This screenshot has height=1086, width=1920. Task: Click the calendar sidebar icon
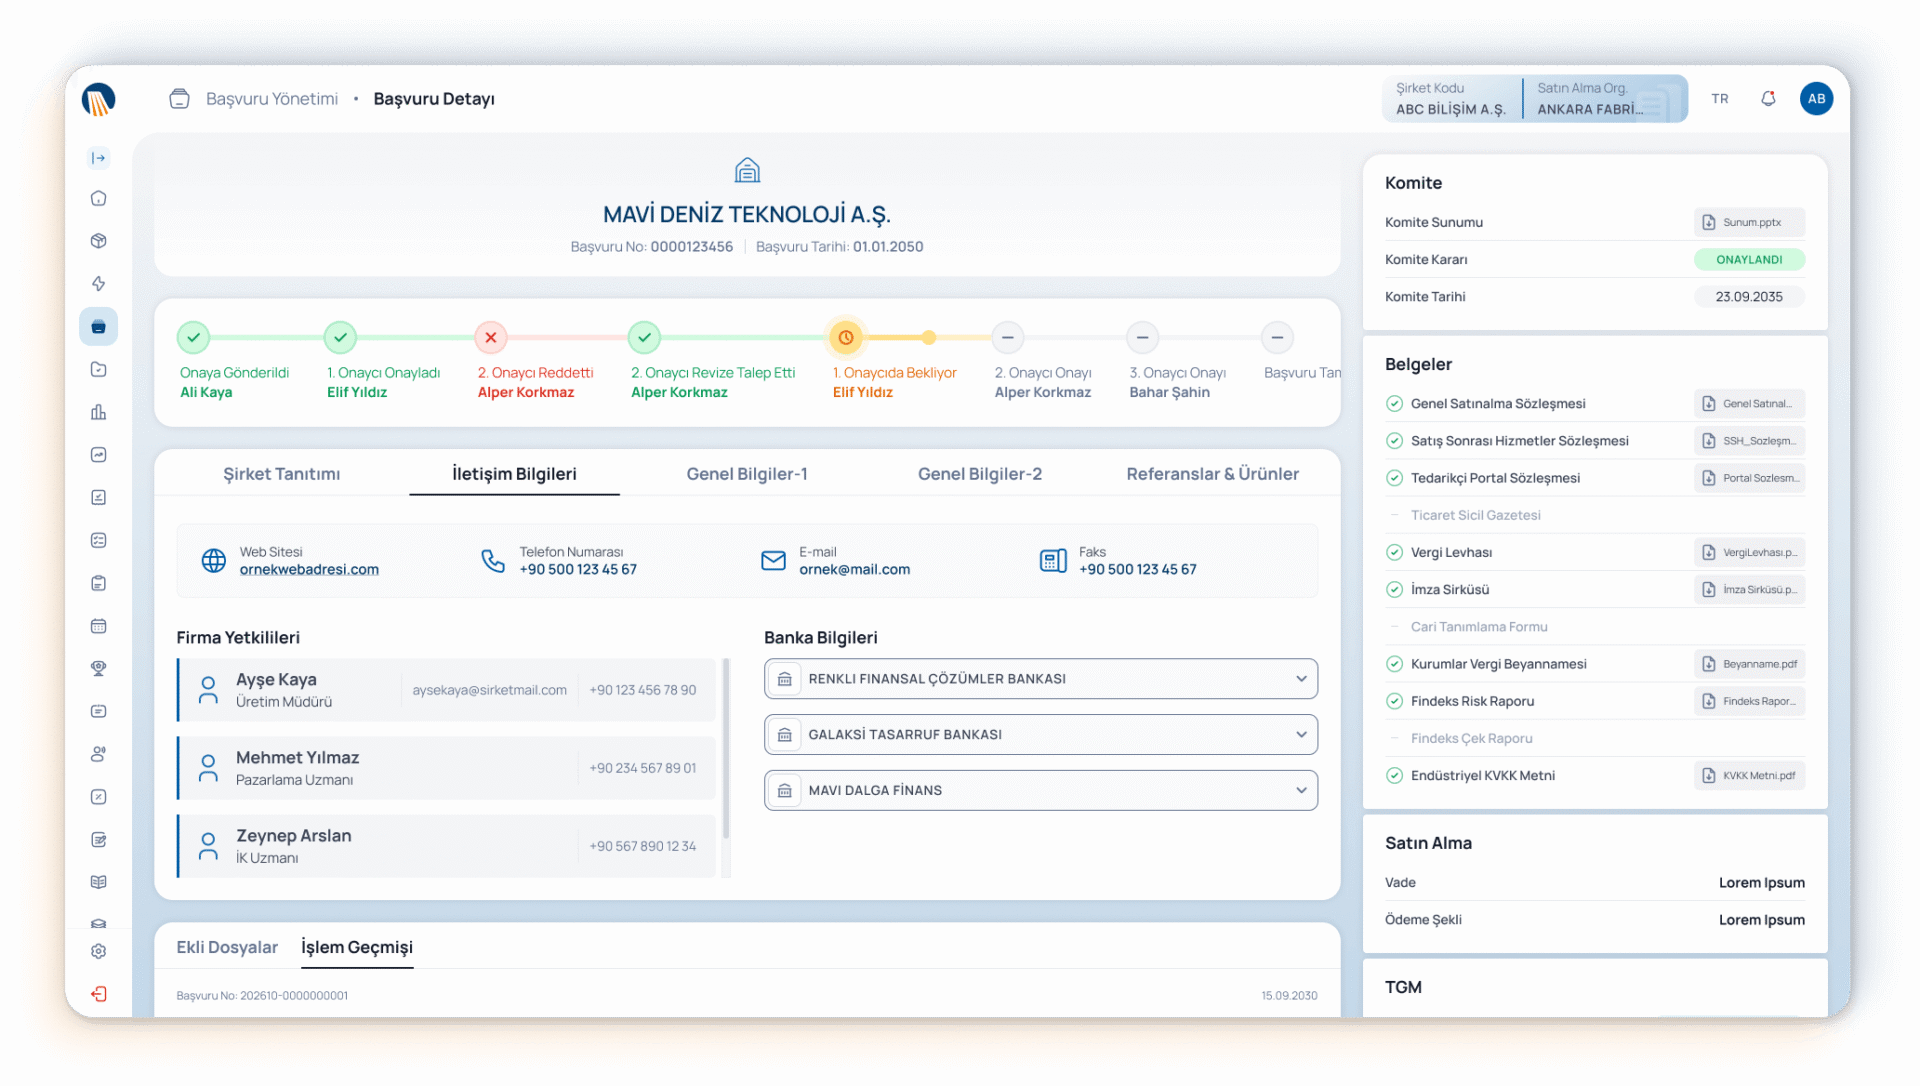coord(98,626)
